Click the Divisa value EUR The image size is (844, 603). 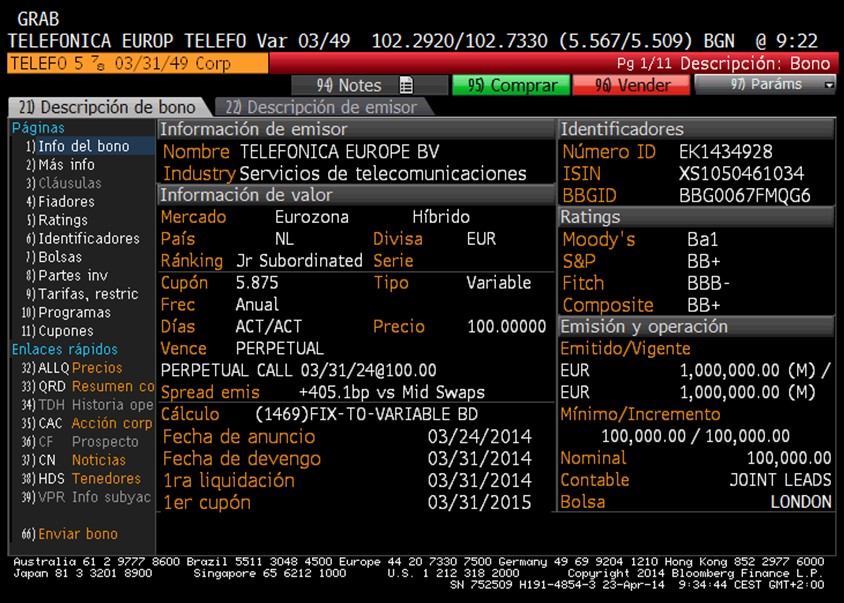point(481,239)
